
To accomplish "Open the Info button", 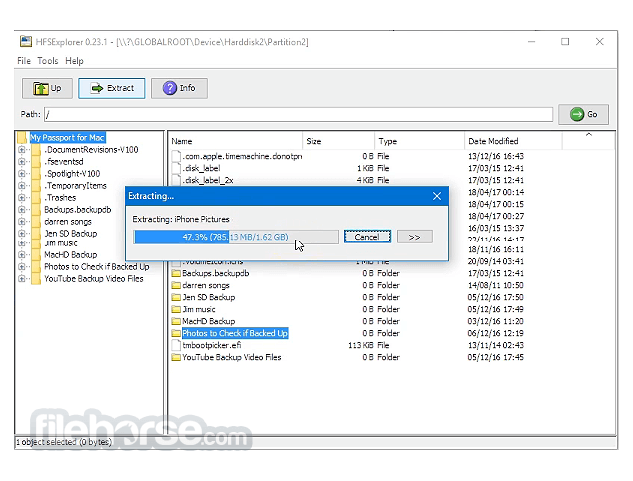I will [179, 88].
